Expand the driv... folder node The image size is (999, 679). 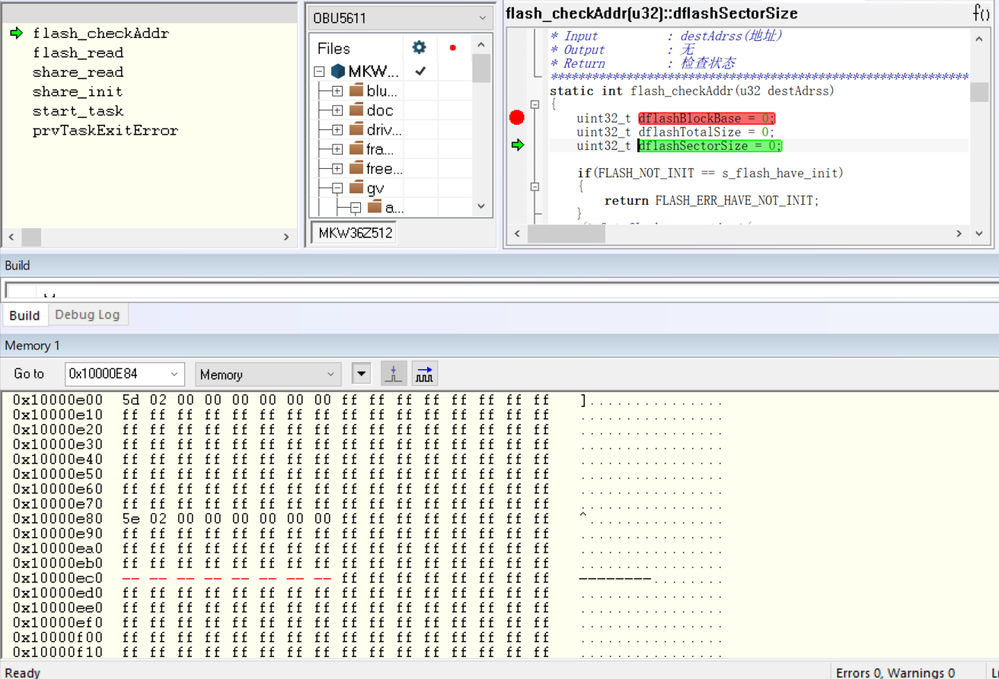coord(338,130)
